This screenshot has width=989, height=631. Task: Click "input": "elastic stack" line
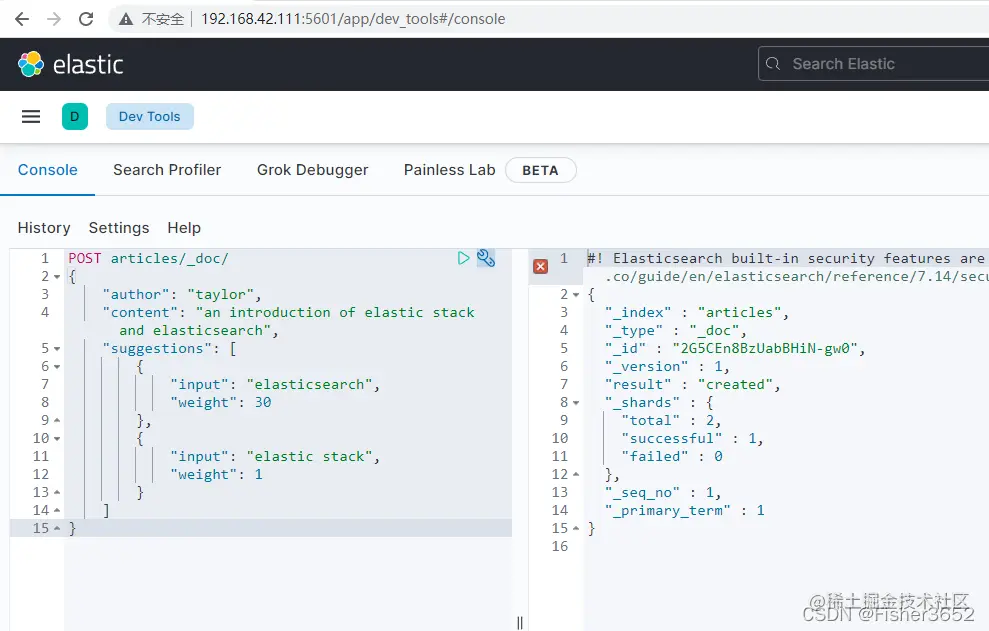click(274, 456)
